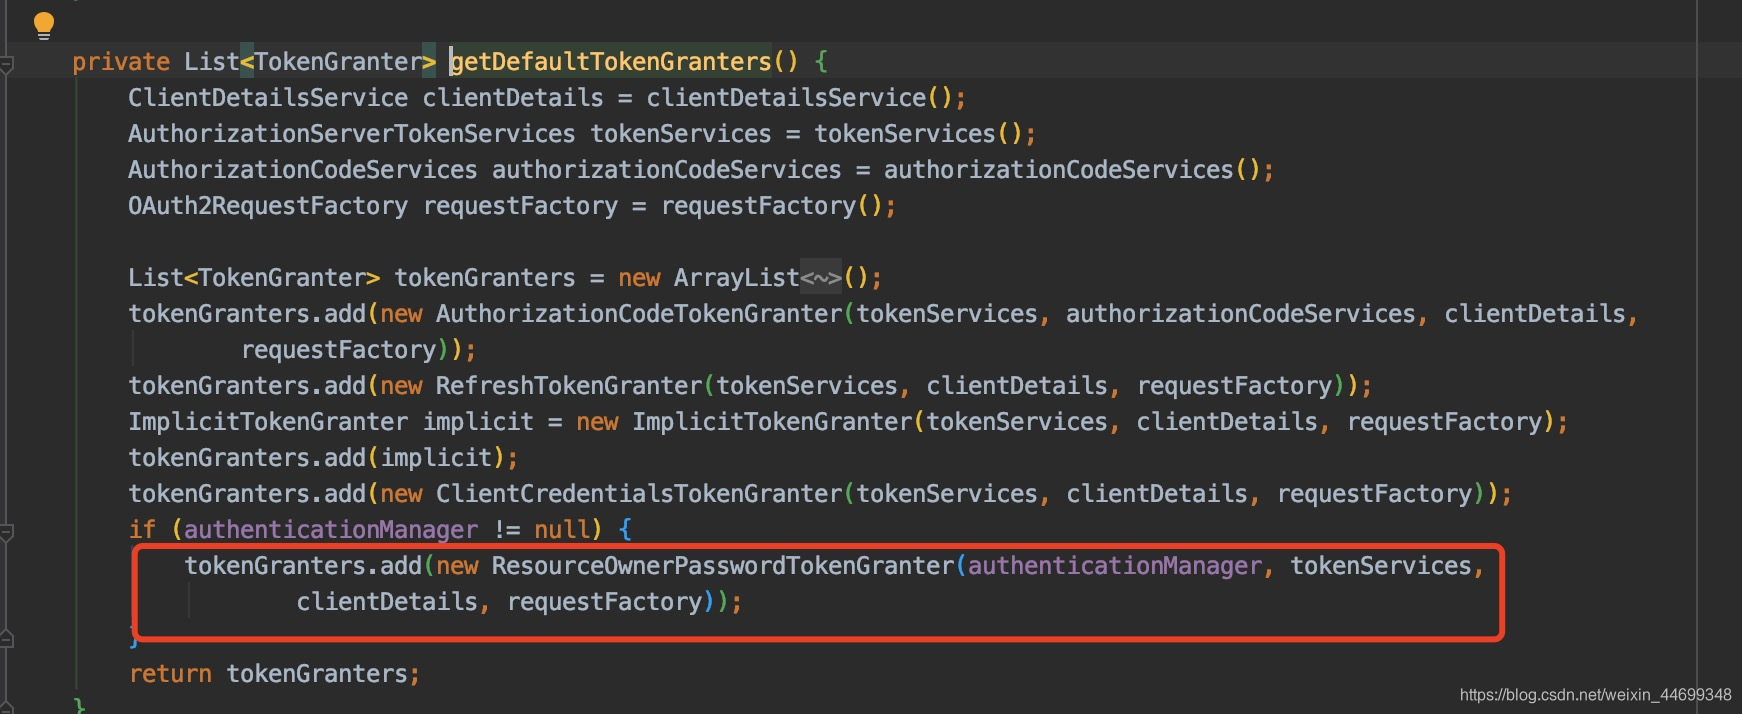Viewport: 1742px width, 714px height.
Task: Click the null keyword
Action: click(x=561, y=530)
